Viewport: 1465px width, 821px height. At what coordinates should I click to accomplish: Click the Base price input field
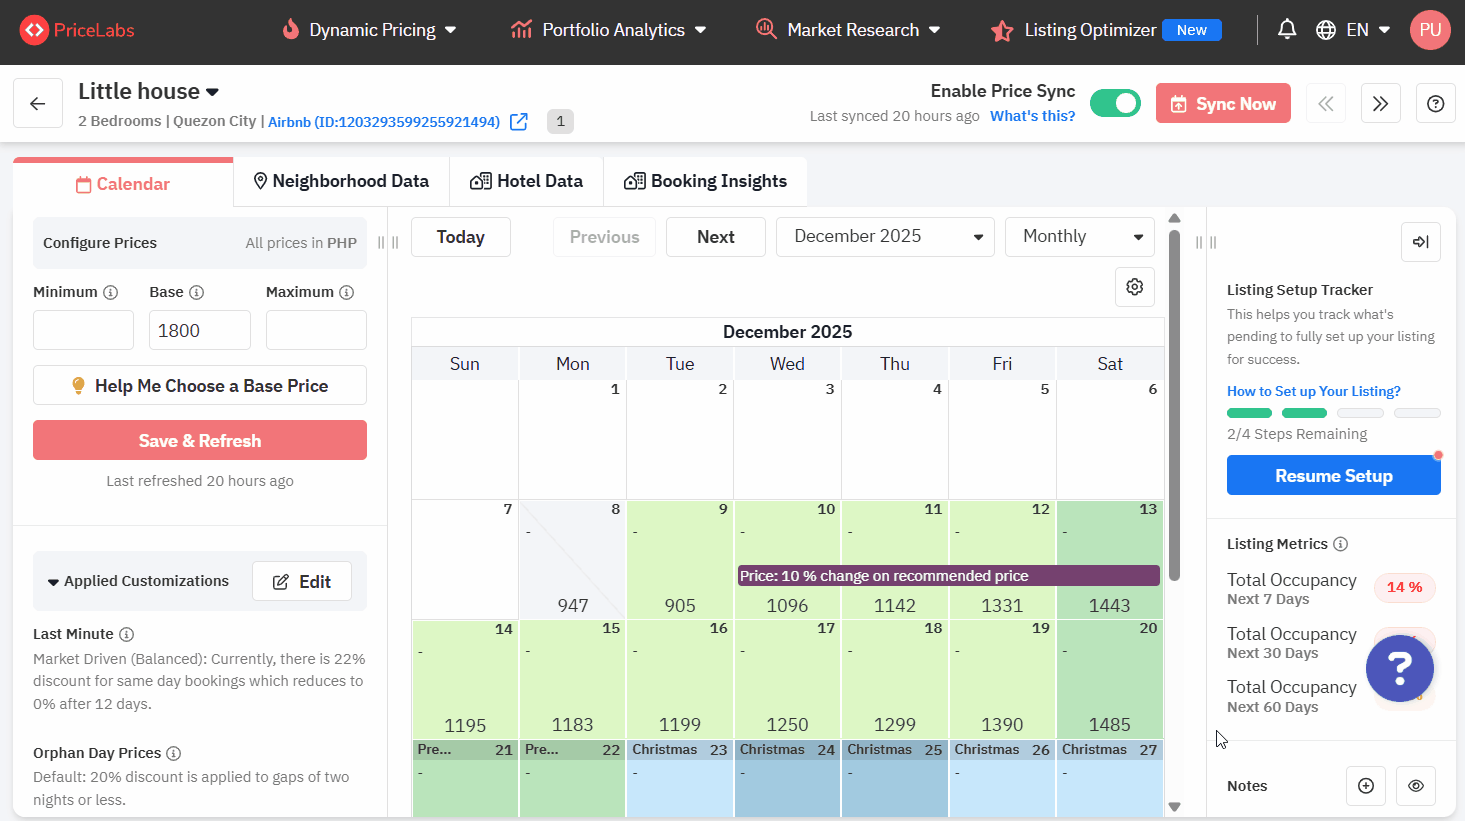(200, 331)
